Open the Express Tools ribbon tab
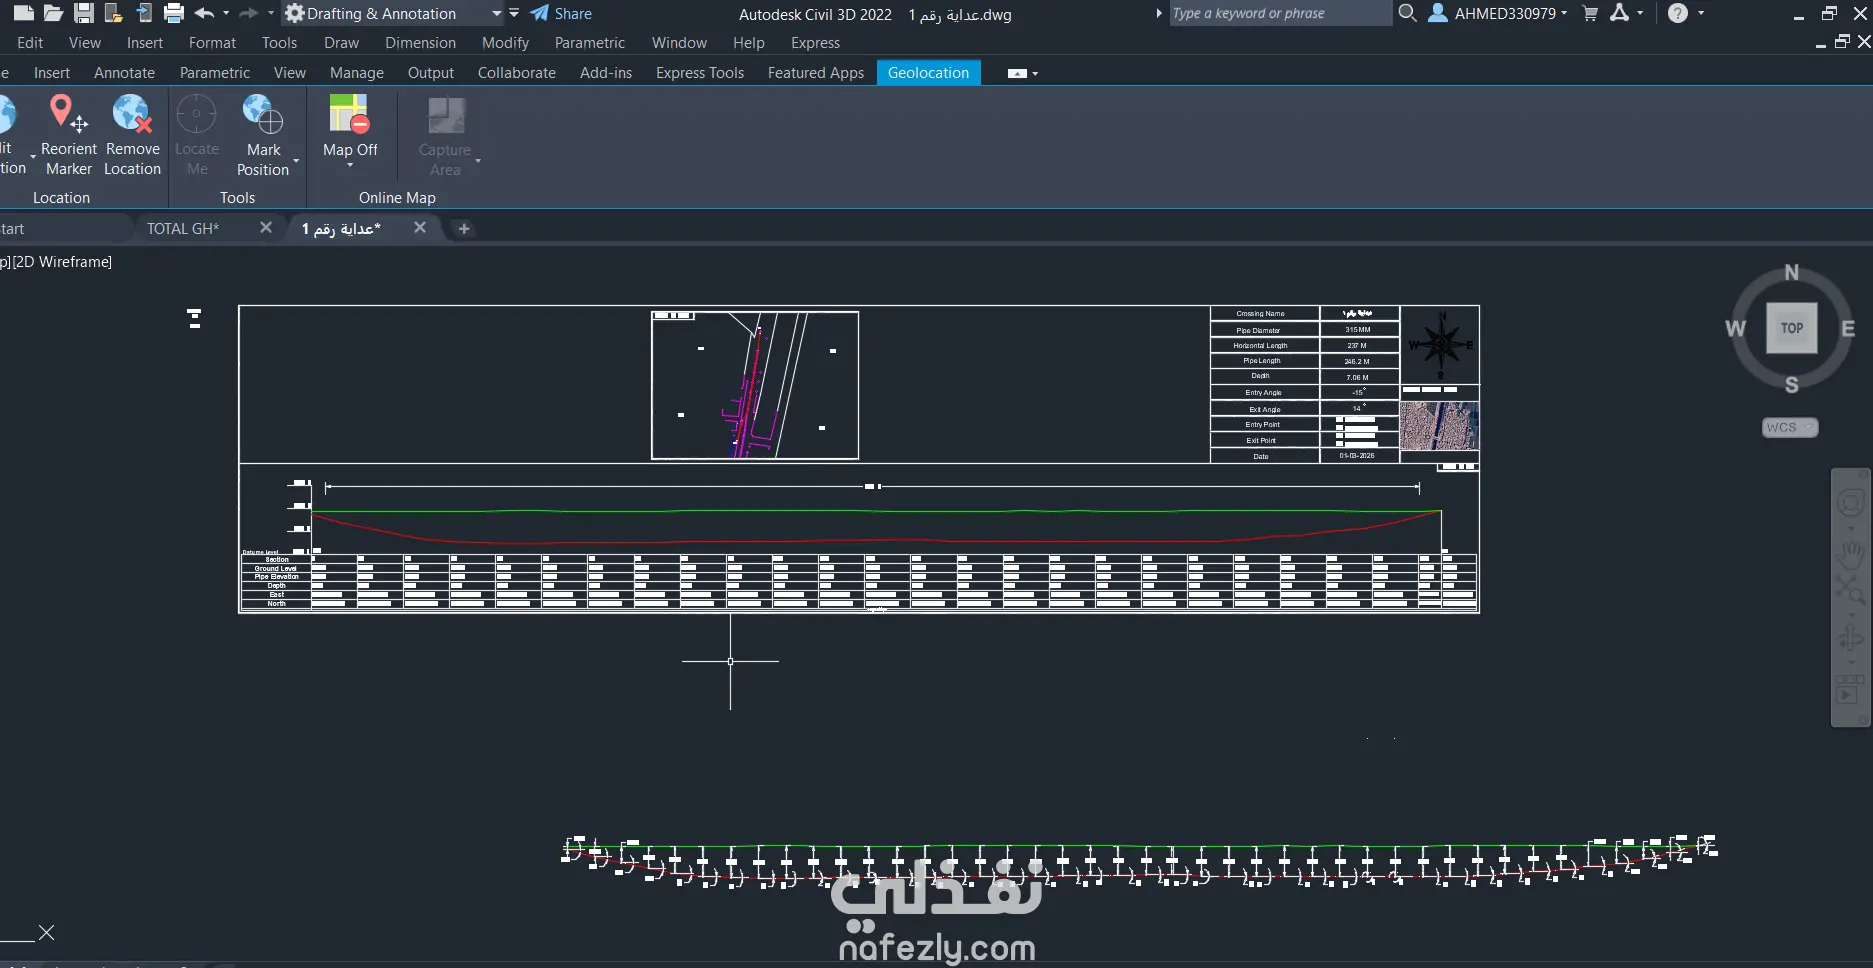This screenshot has width=1873, height=968. [699, 73]
